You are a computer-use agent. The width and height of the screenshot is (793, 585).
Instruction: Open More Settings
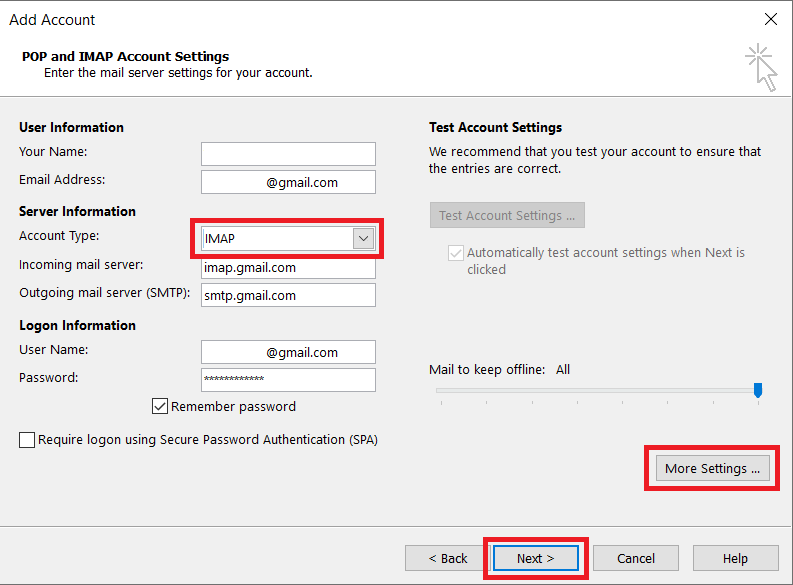[713, 468]
